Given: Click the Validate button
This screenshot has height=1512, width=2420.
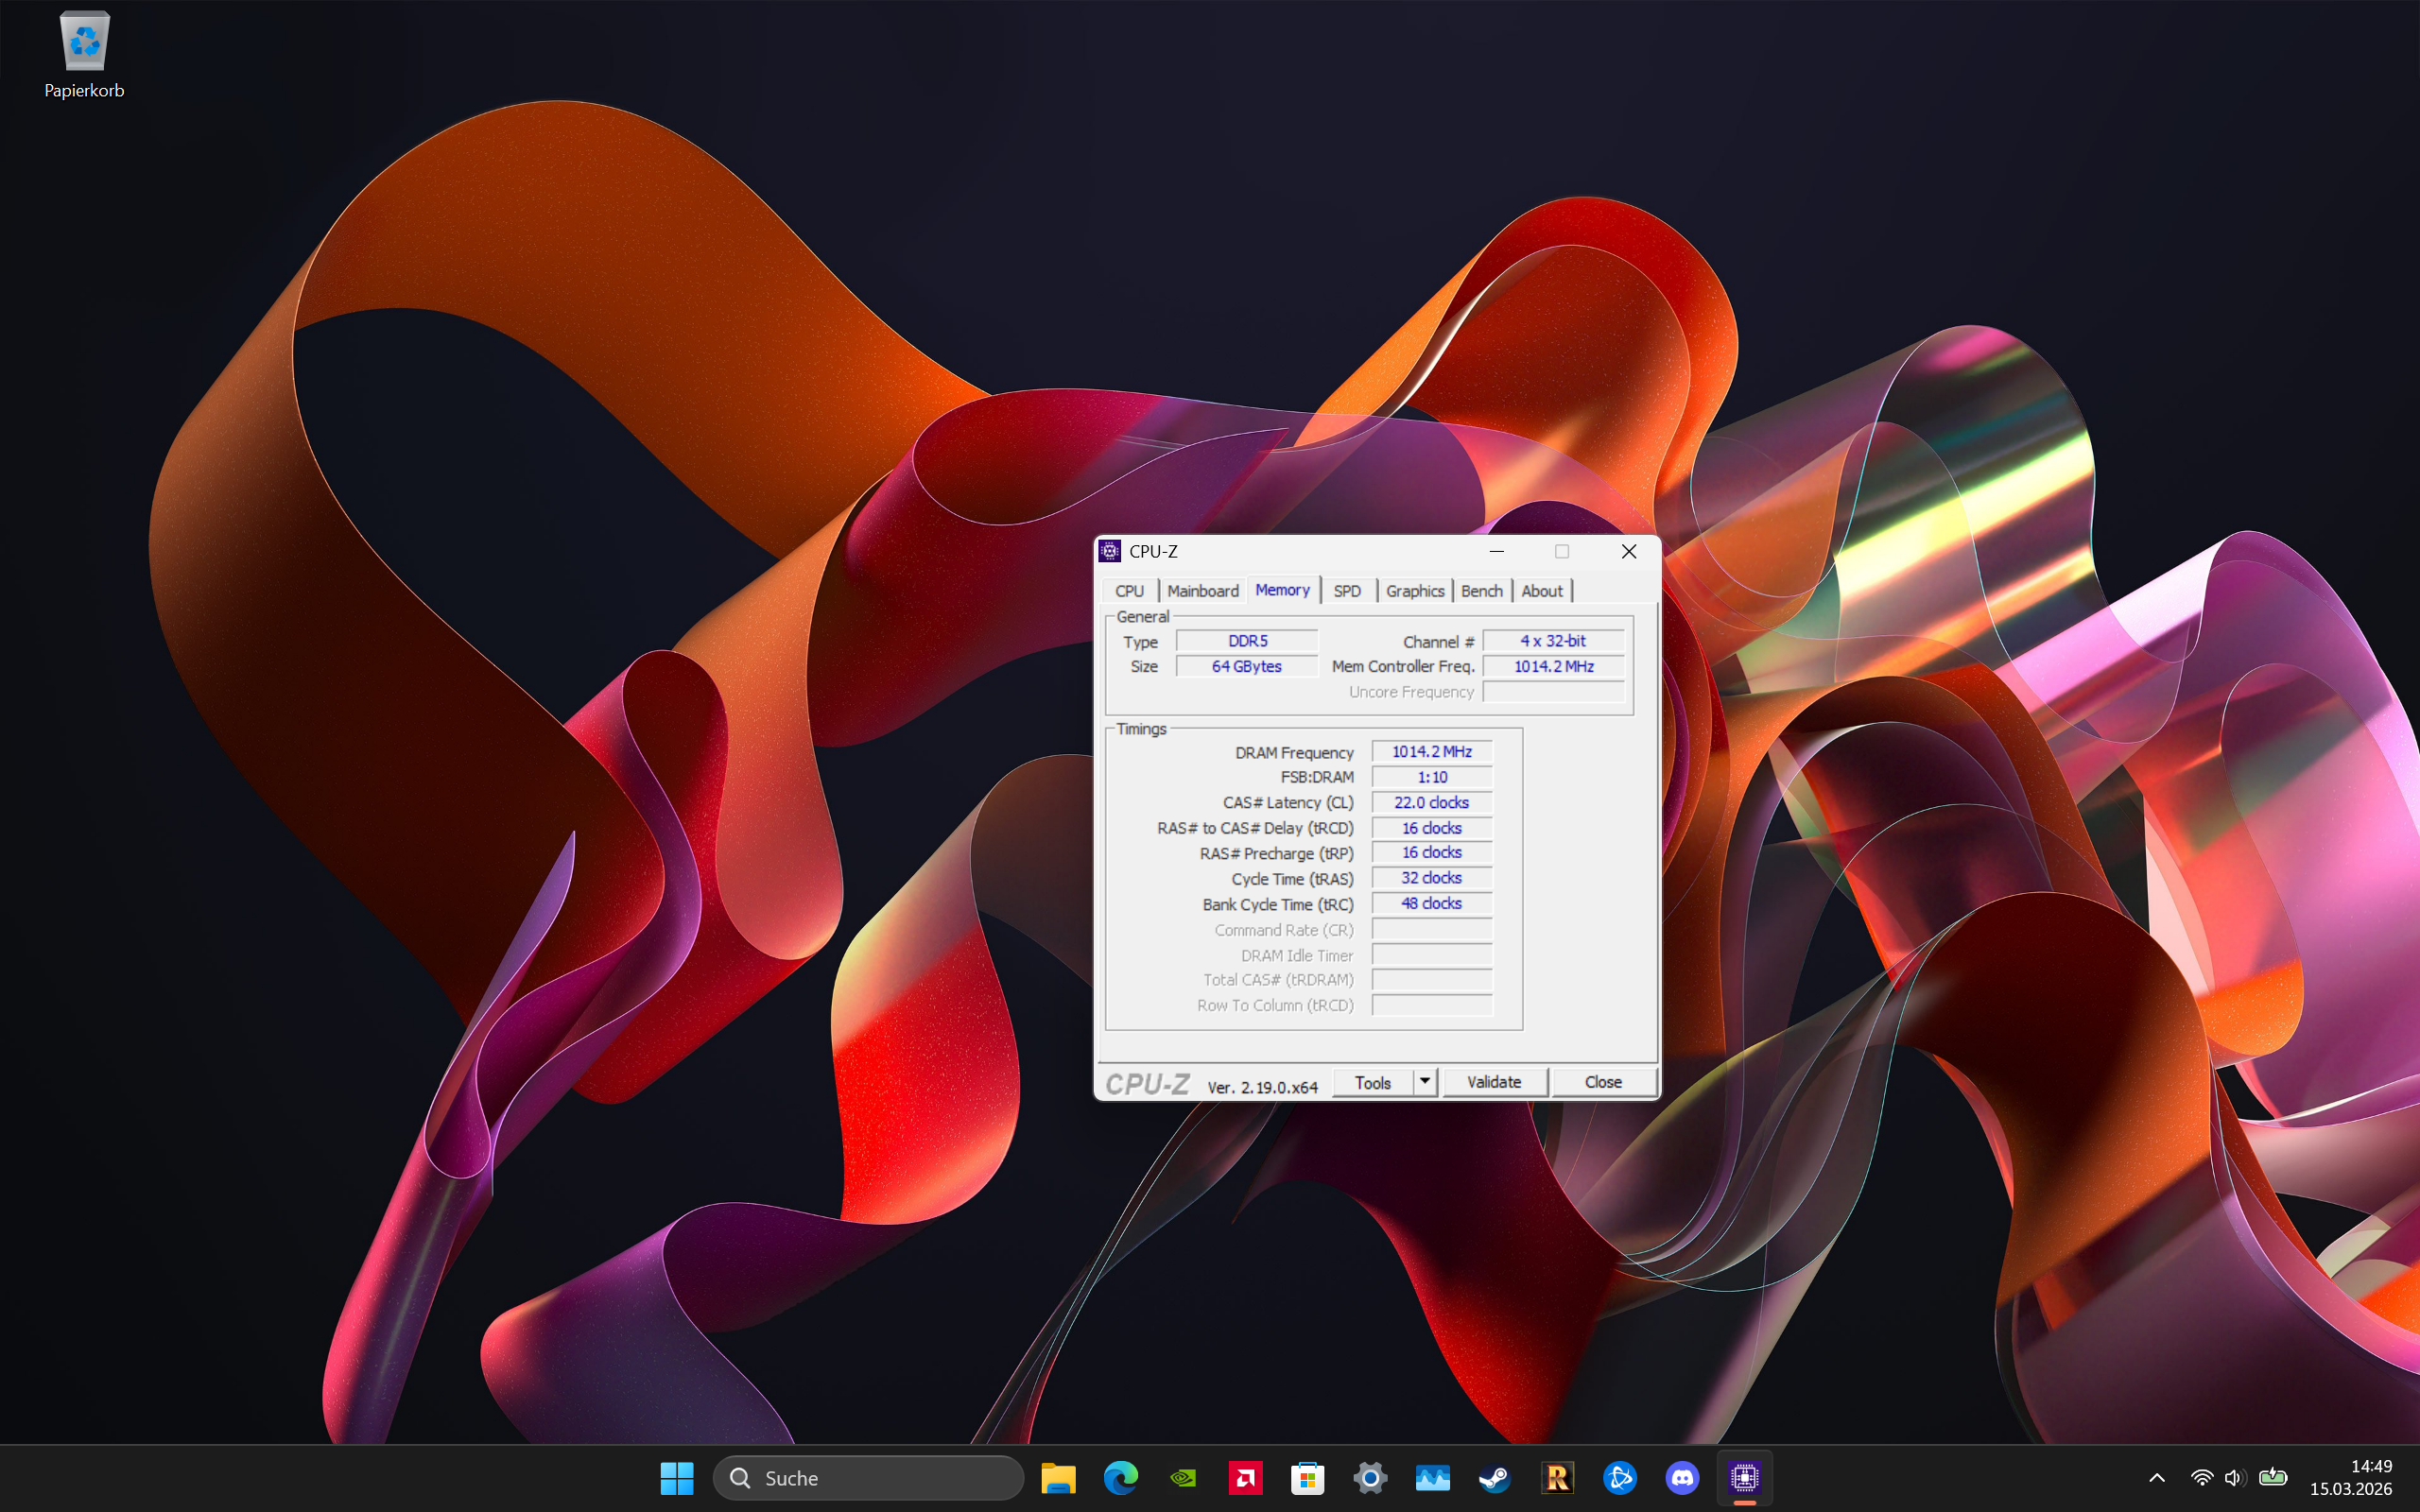Looking at the screenshot, I should point(1494,1082).
